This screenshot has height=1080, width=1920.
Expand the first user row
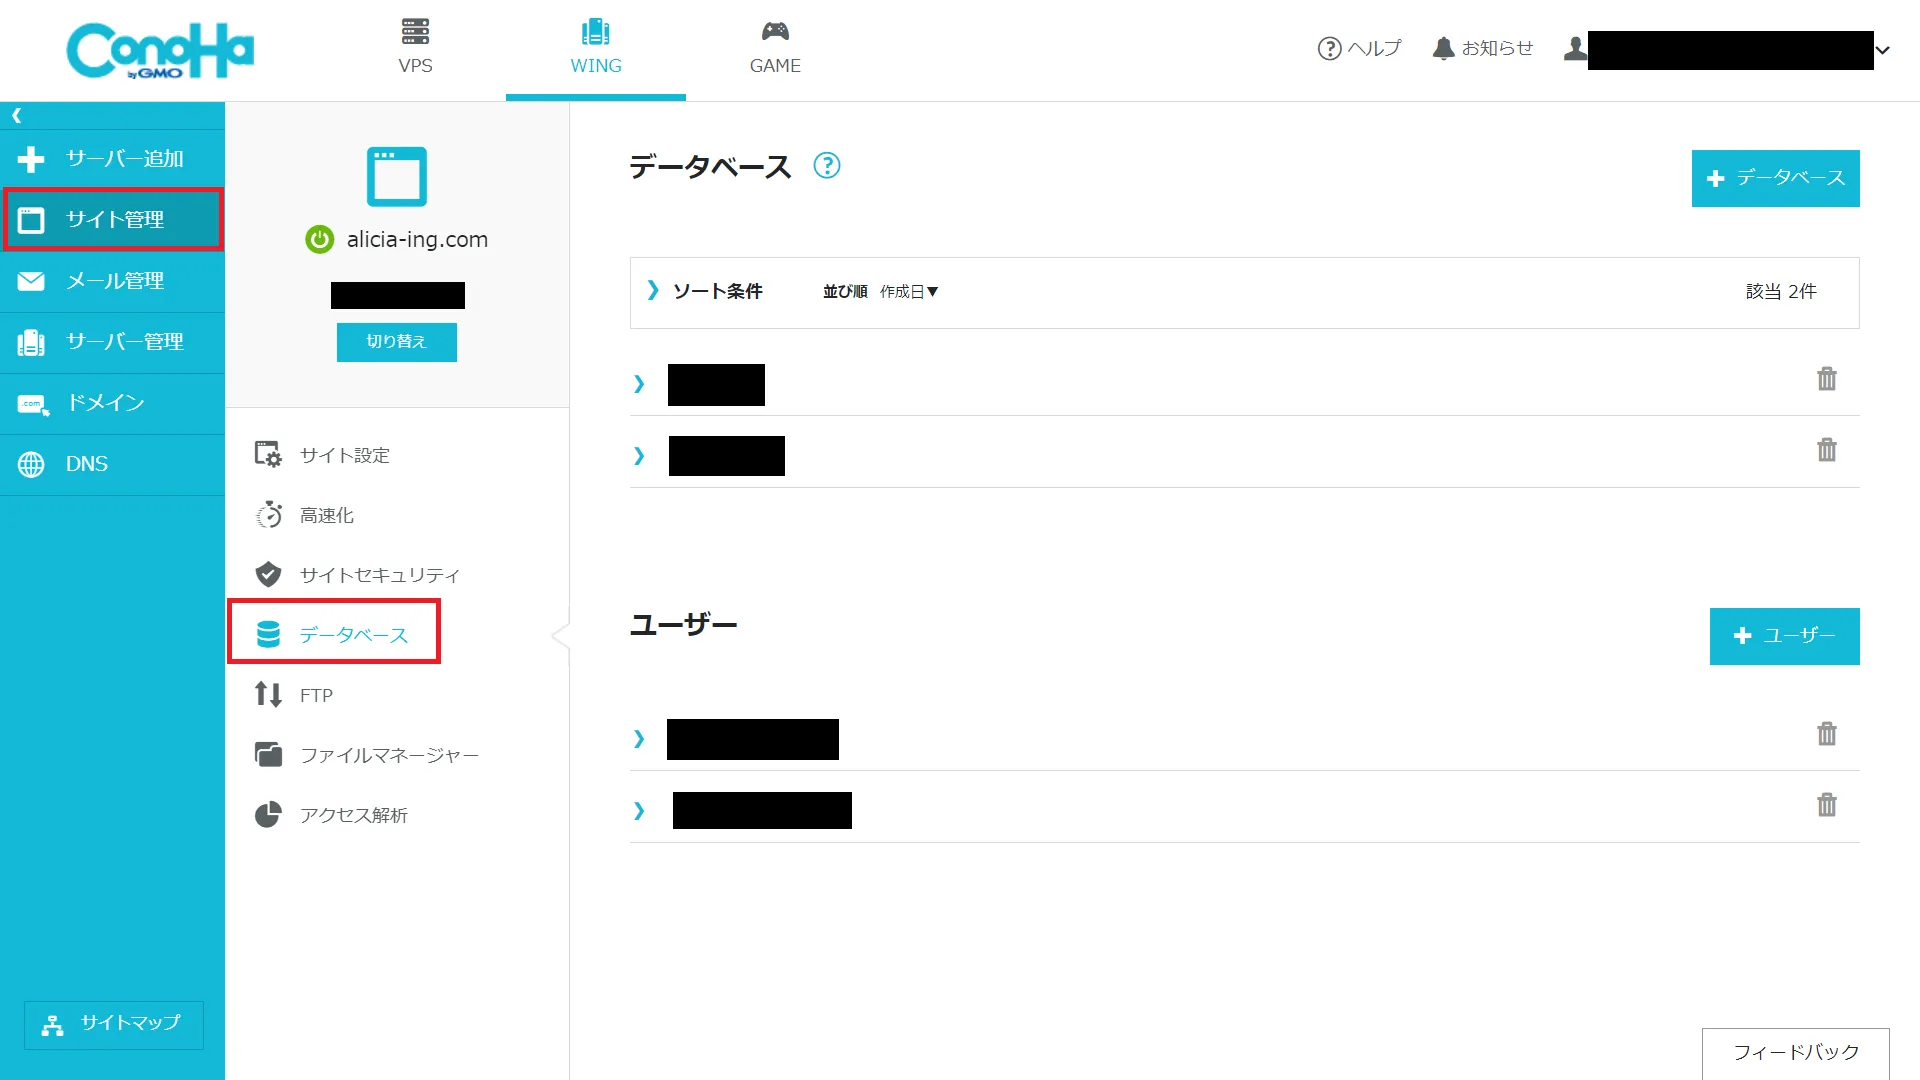tap(639, 739)
